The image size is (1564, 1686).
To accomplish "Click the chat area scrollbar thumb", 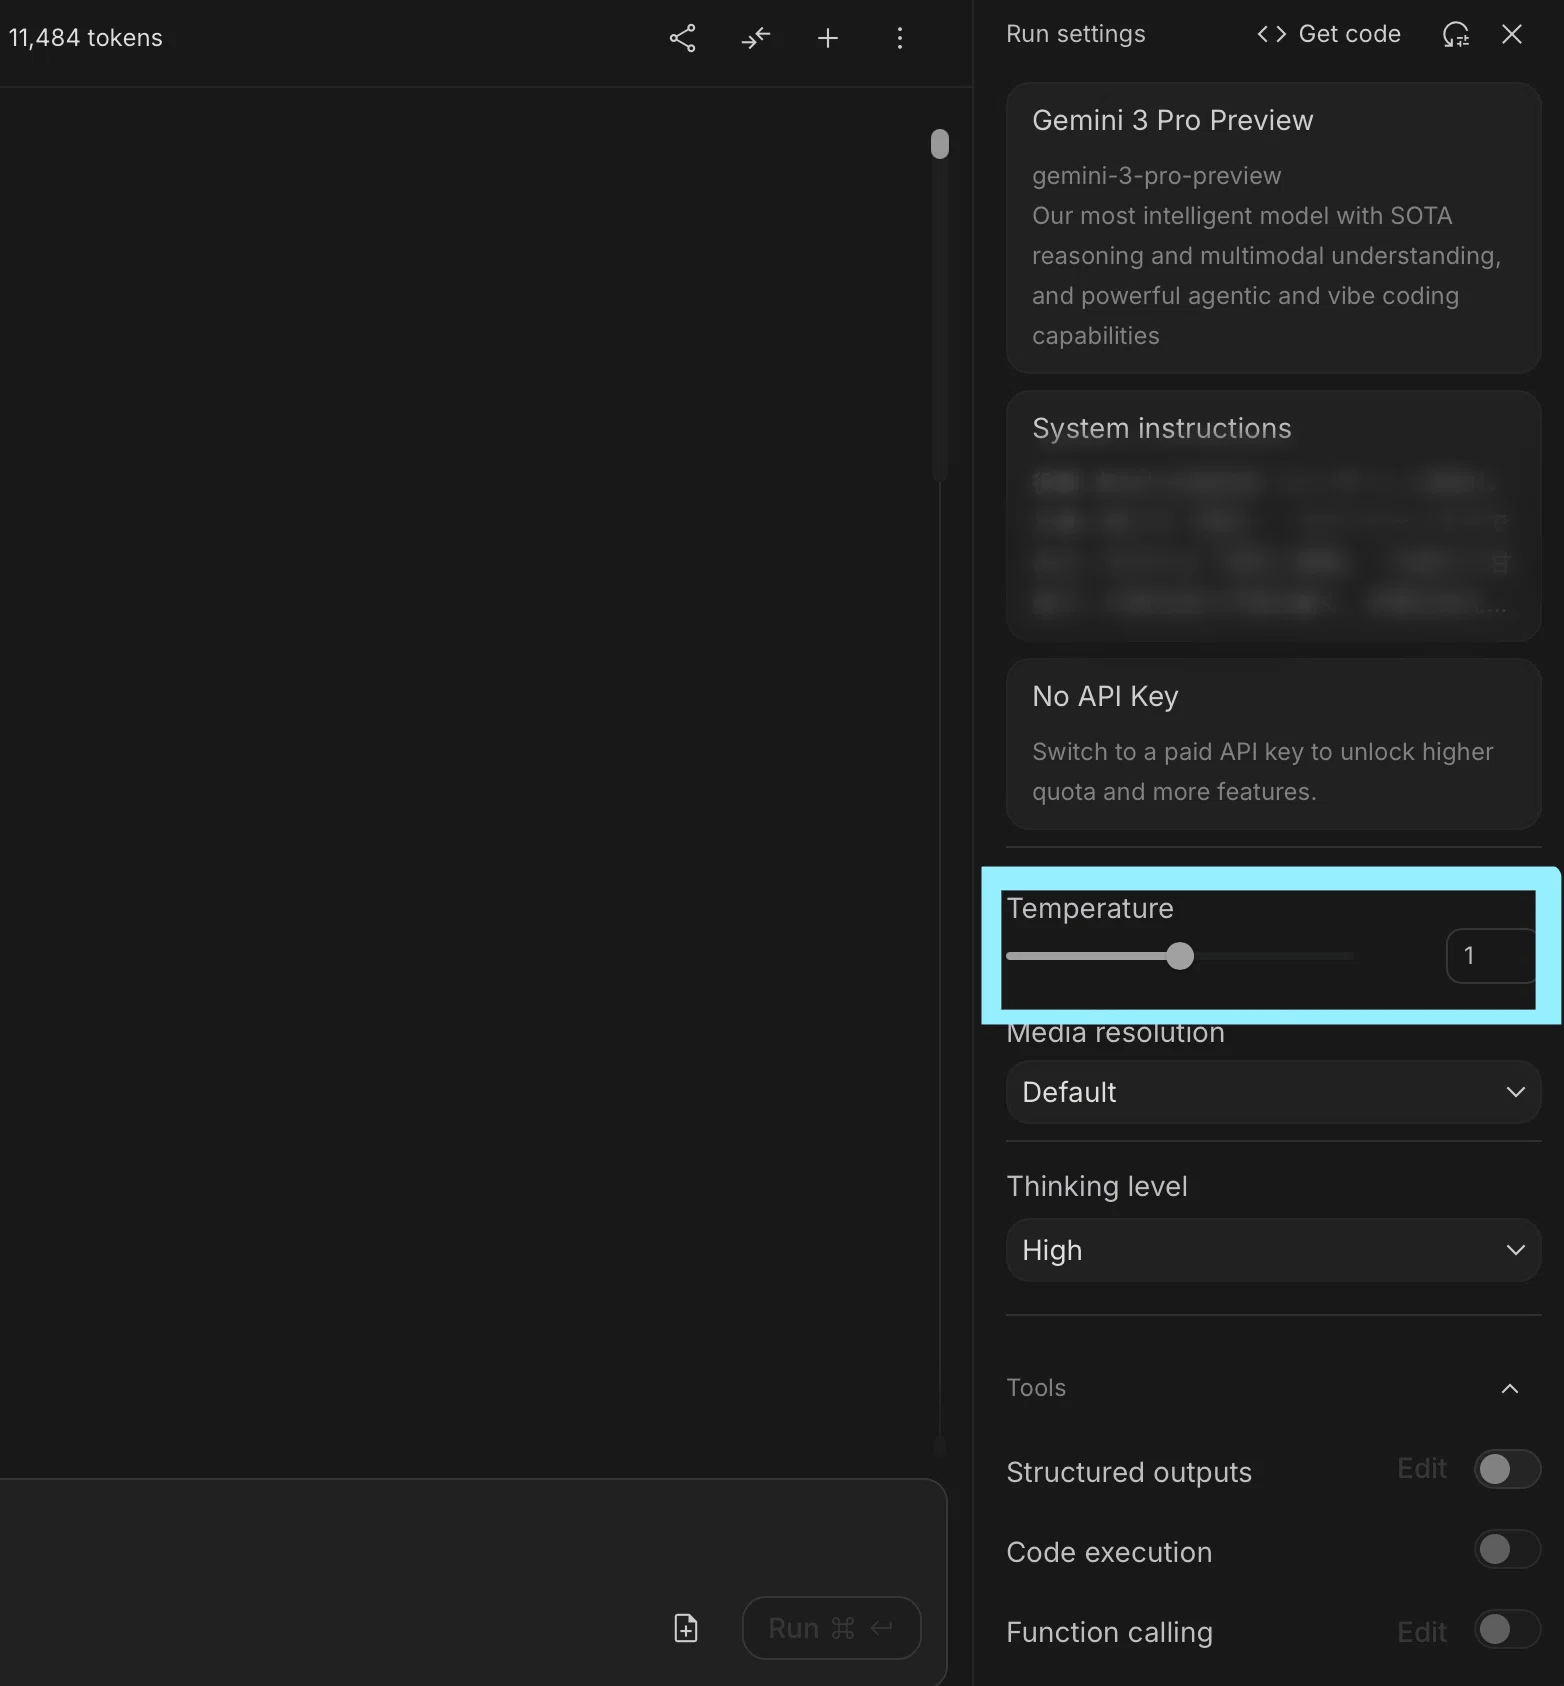I will pos(940,144).
